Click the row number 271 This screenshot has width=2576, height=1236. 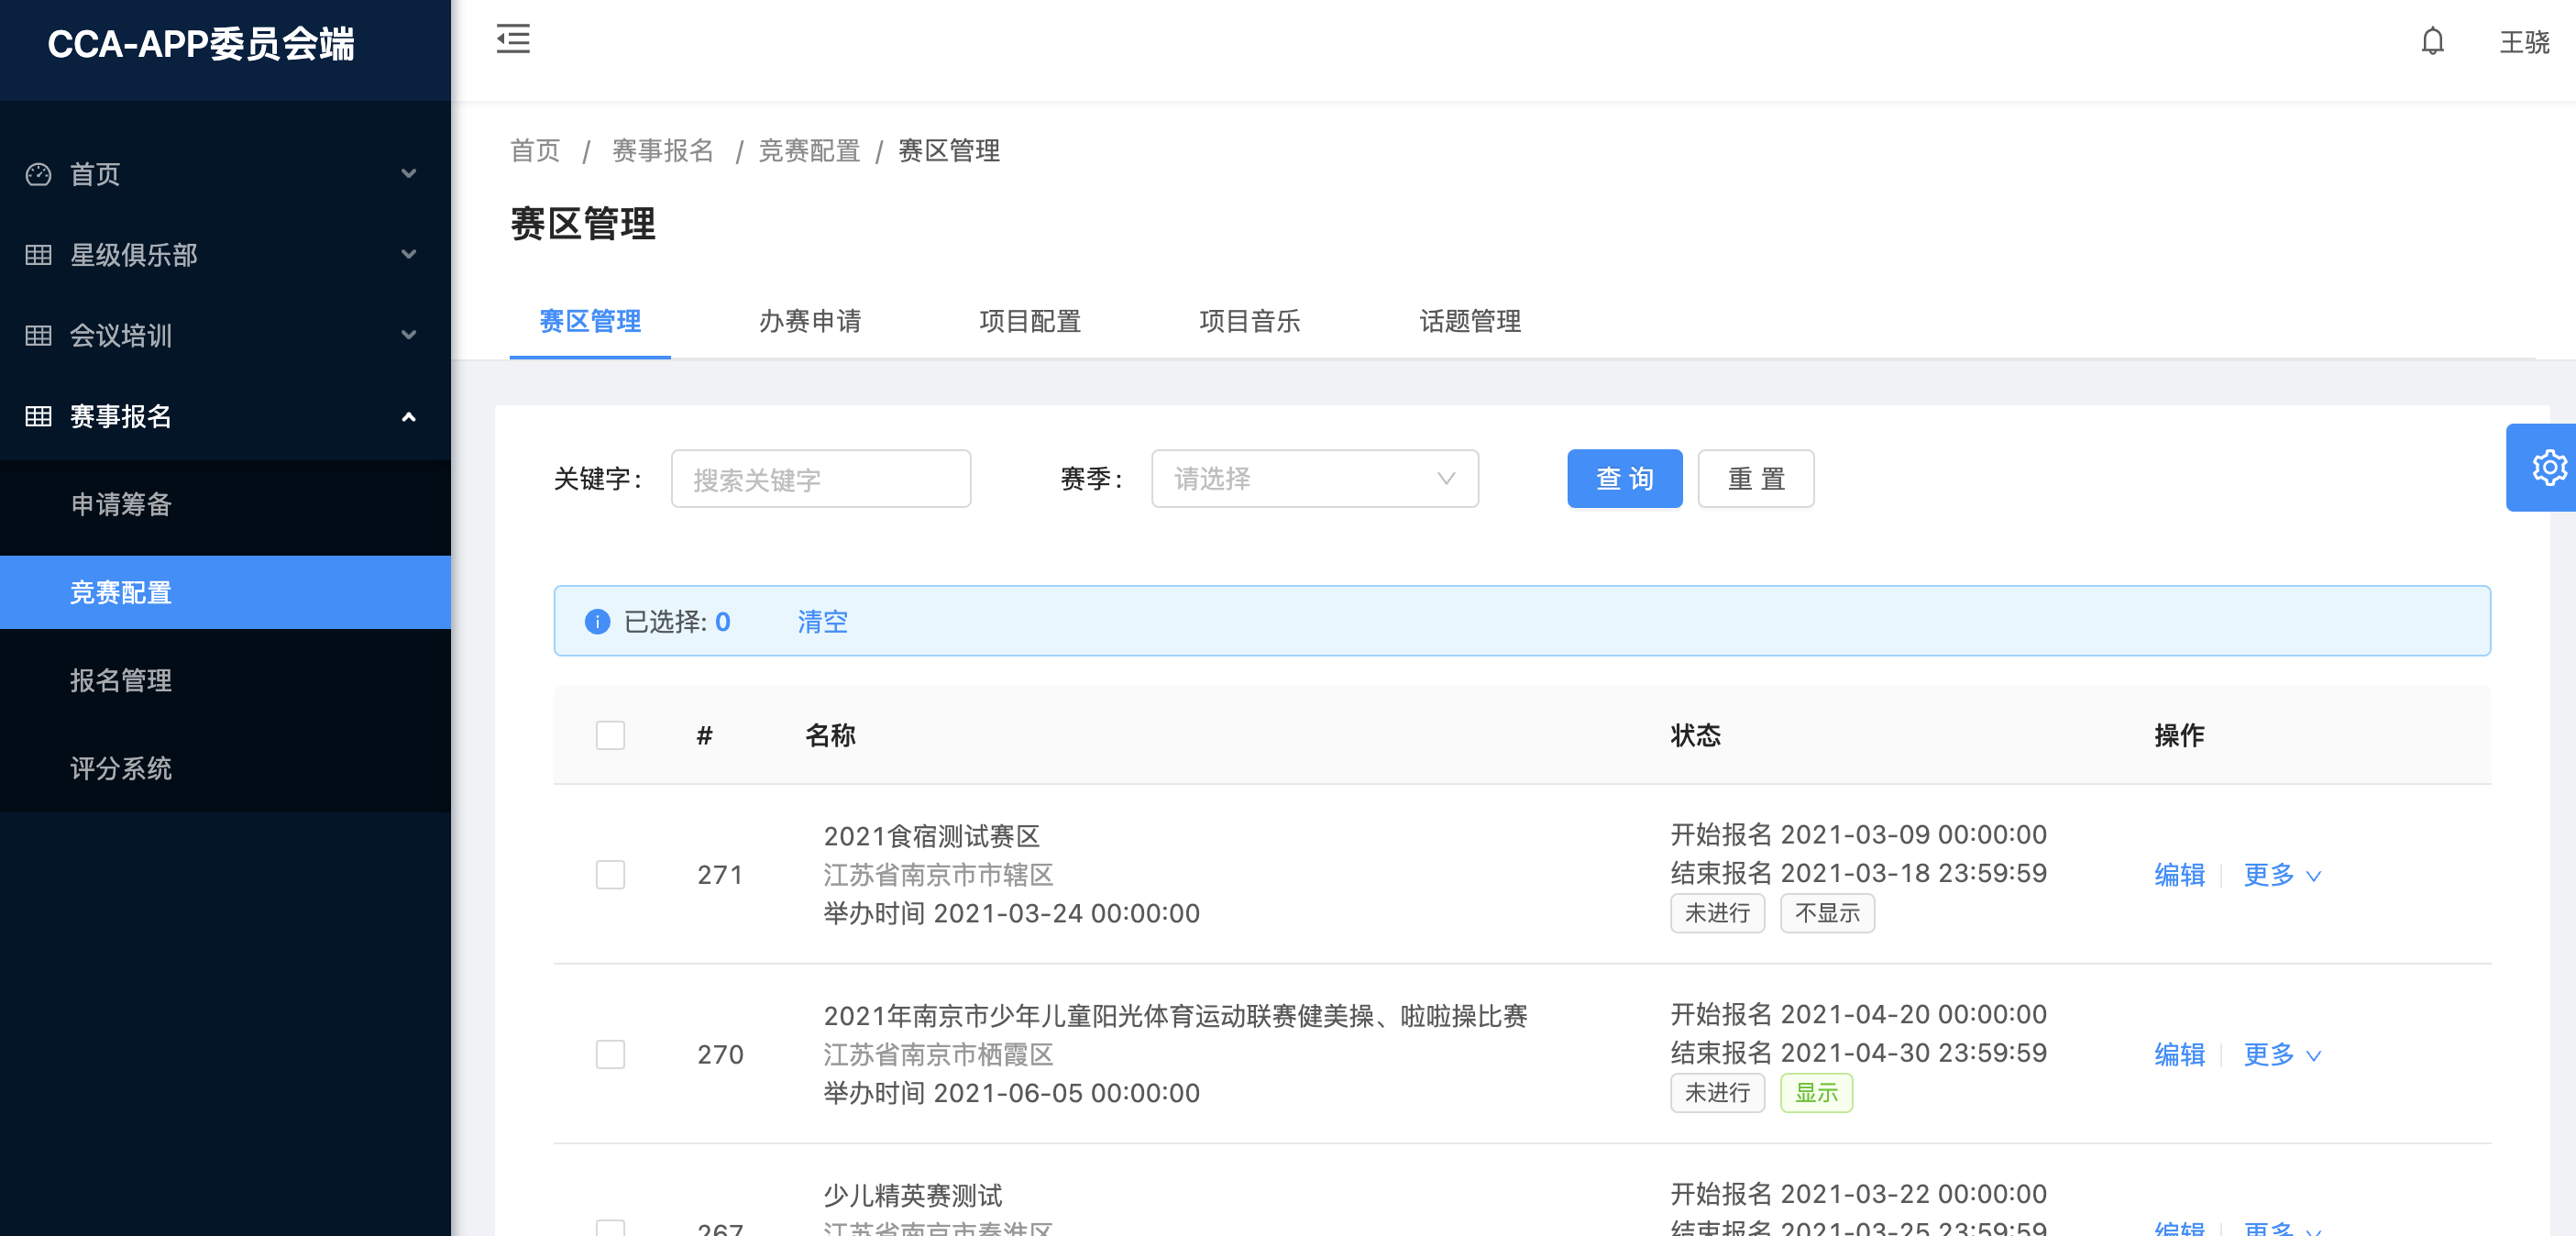[719, 875]
